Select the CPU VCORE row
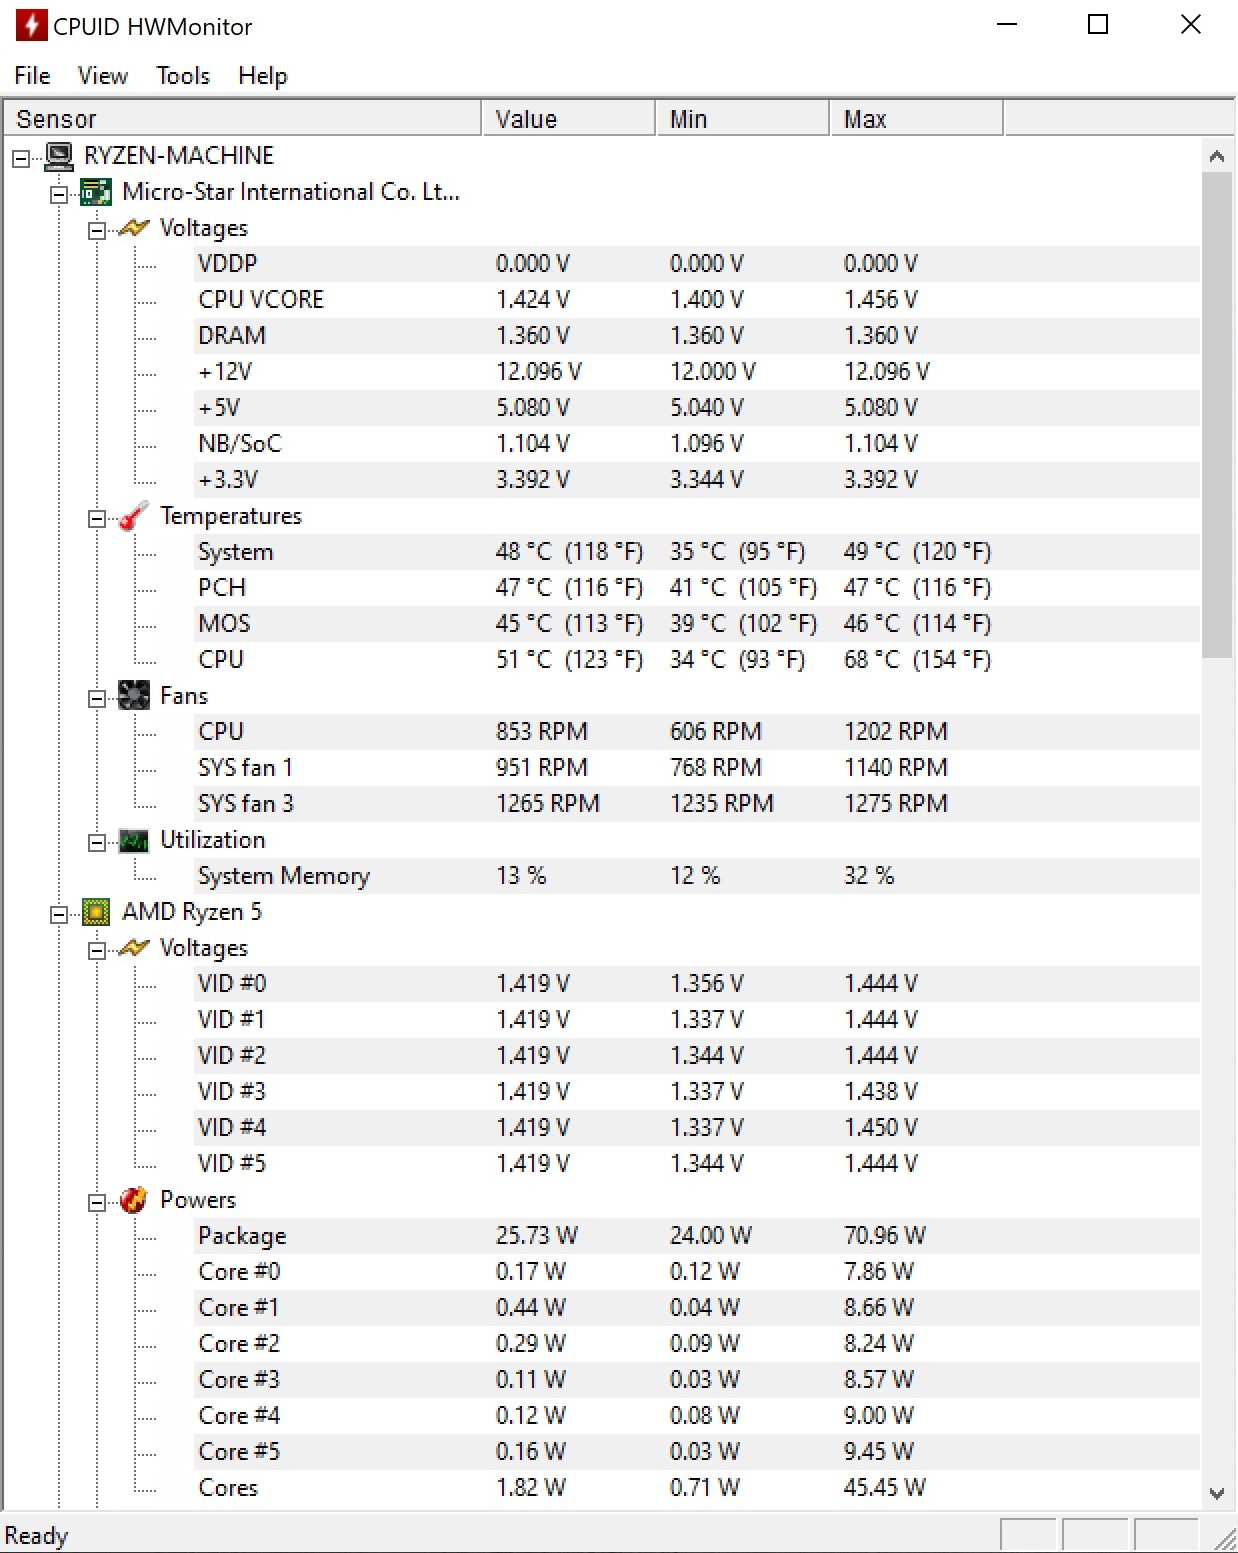1238x1553 pixels. (x=698, y=300)
